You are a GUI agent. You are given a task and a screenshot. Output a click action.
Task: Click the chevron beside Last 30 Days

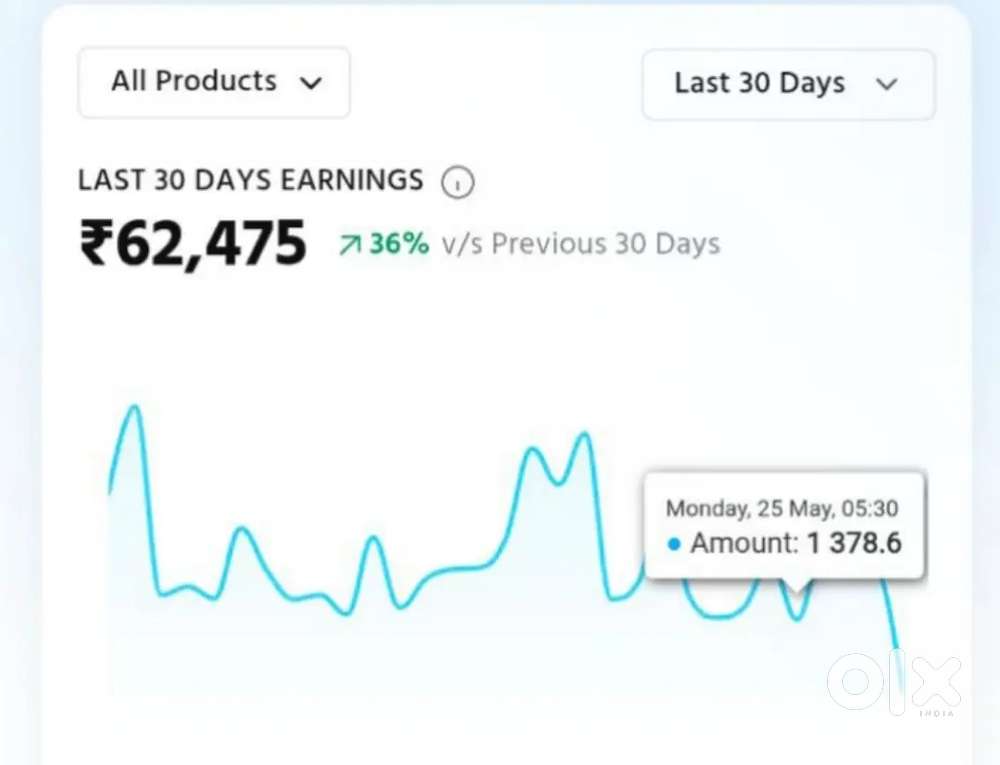pyautogui.click(x=887, y=84)
